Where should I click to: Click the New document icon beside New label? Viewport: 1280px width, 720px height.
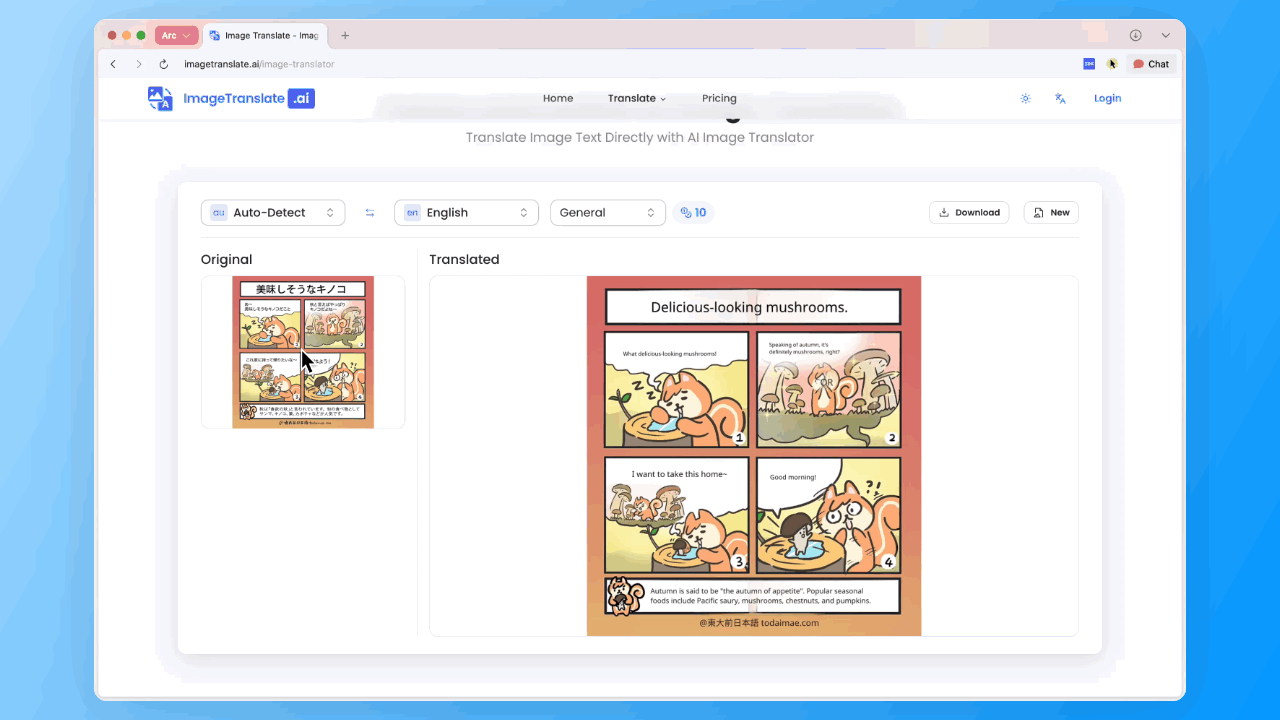click(1037, 212)
